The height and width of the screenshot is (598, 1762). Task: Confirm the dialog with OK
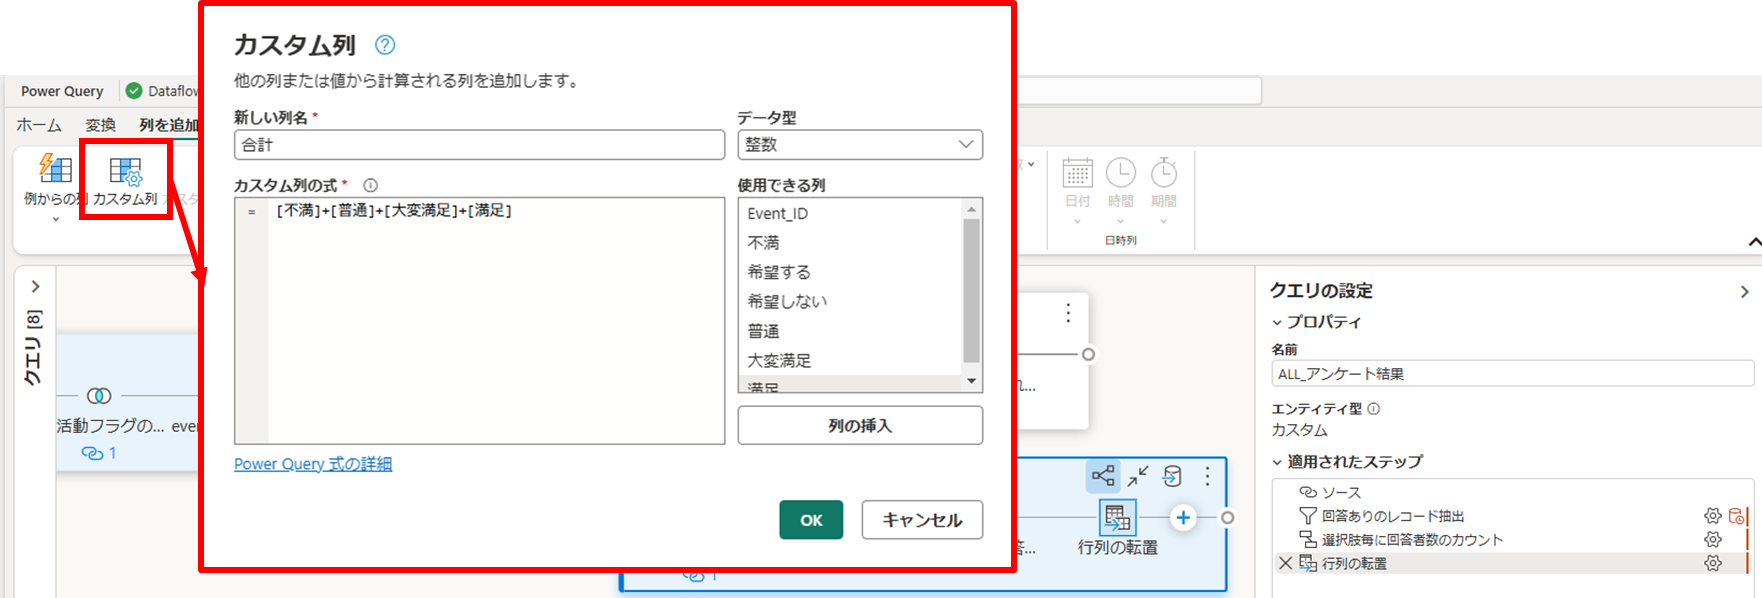pos(811,520)
